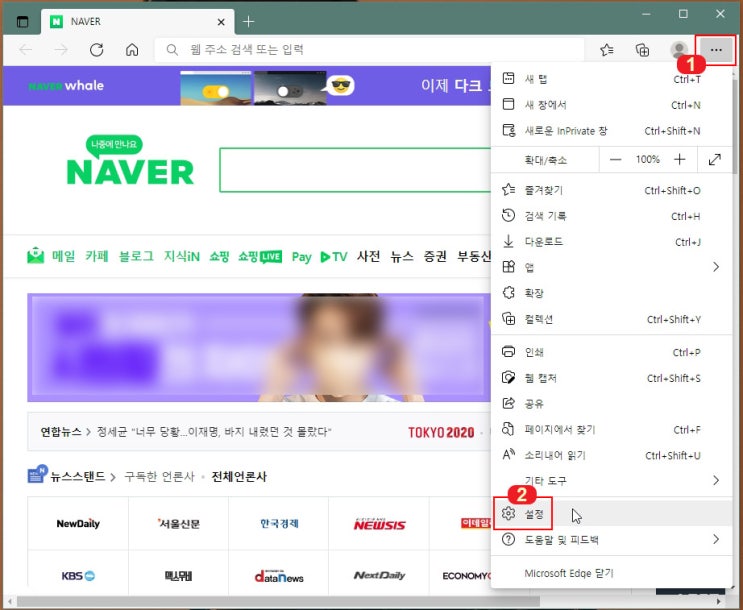Screen dimensions: 743x610
Task: Click the address bar input field
Action: pyautogui.click(x=370, y=50)
